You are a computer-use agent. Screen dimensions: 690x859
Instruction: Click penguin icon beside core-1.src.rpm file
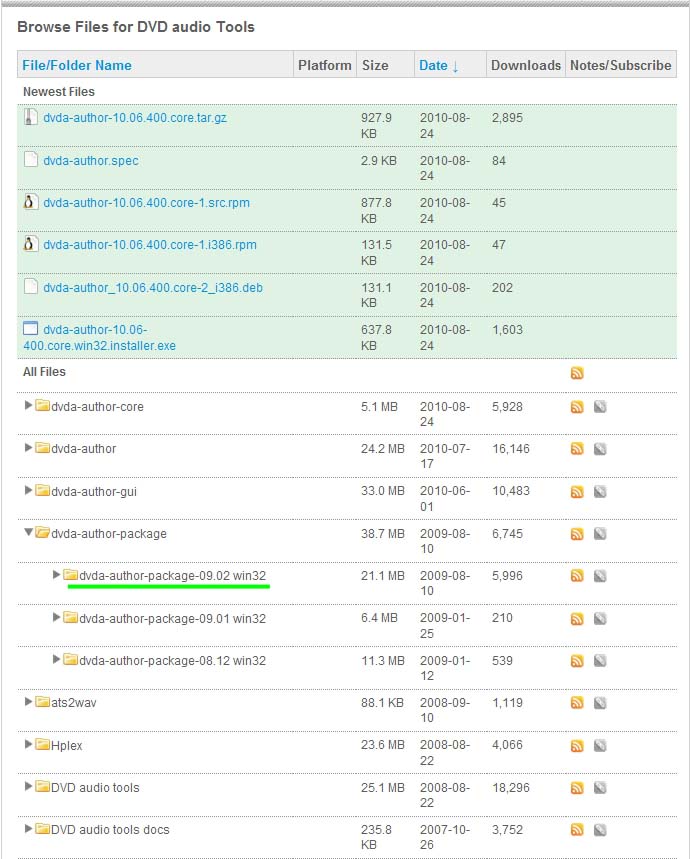pyautogui.click(x=31, y=202)
